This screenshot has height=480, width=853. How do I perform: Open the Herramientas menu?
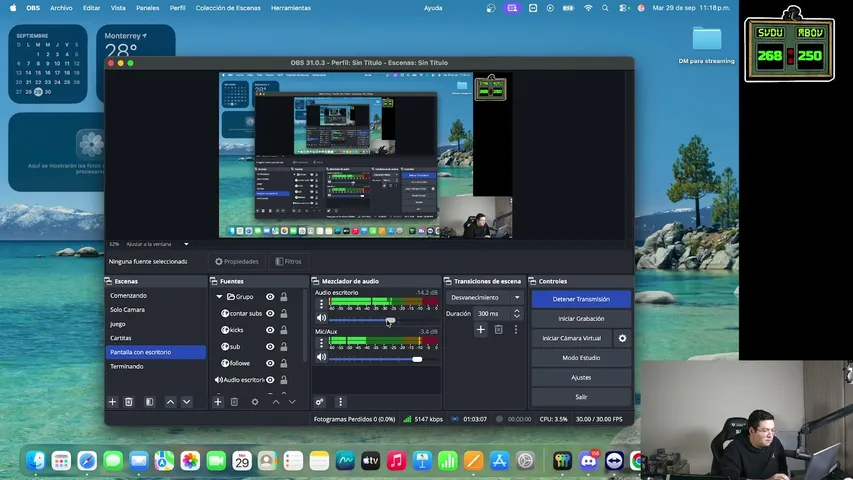(291, 8)
